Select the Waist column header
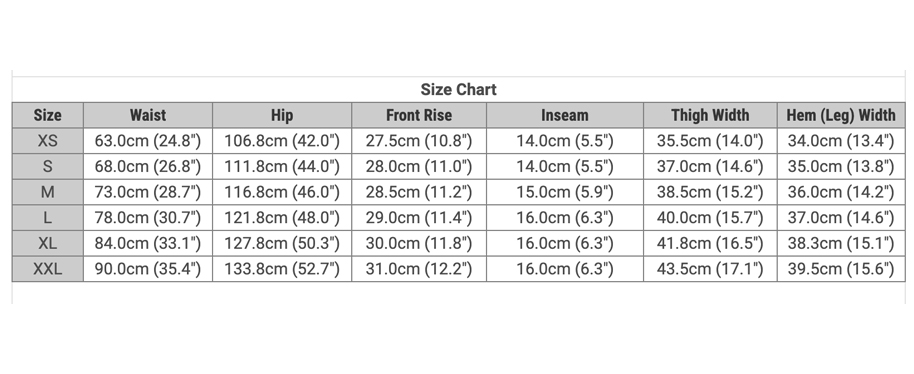 tap(148, 115)
